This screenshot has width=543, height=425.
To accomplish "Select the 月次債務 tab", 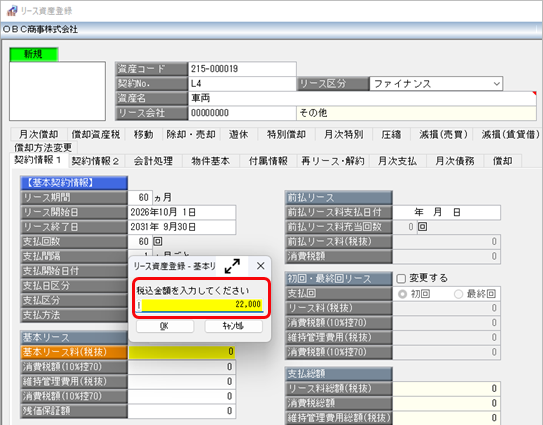I will click(455, 161).
